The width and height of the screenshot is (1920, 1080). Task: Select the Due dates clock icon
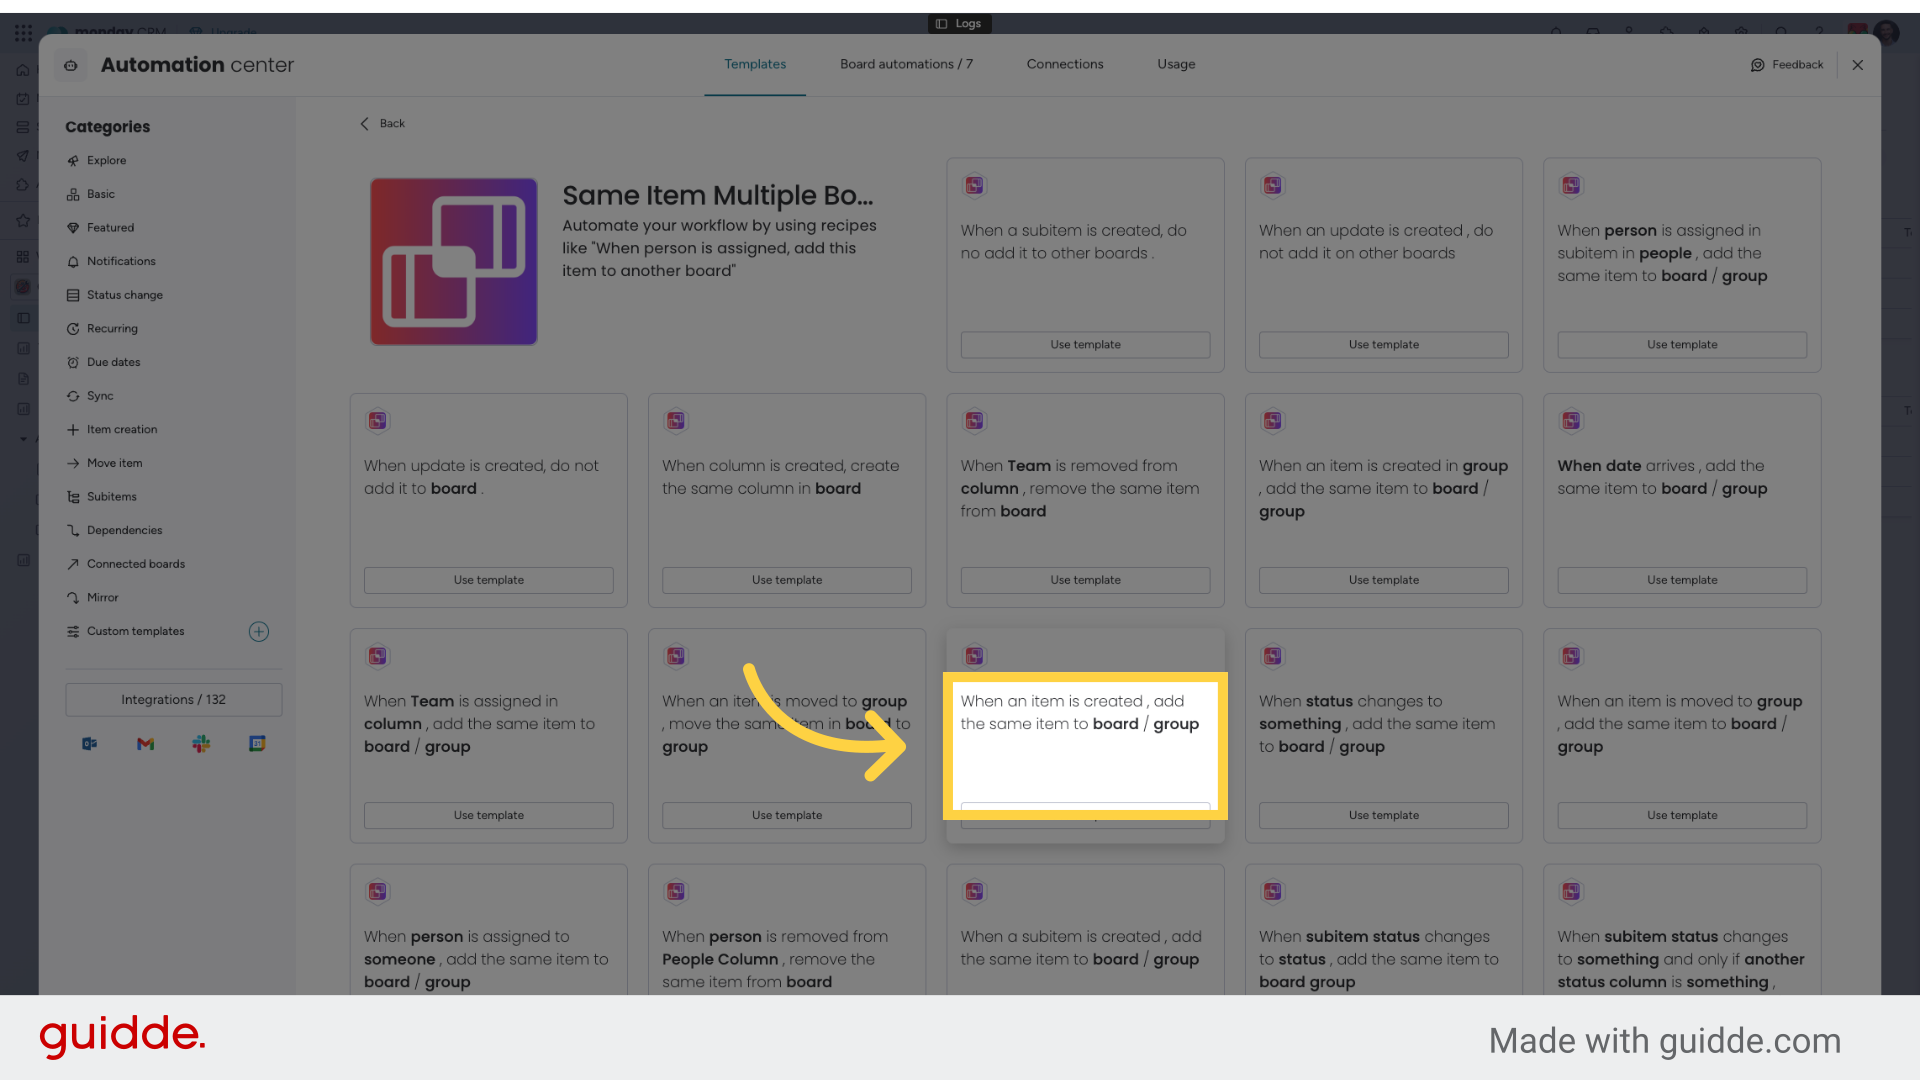73,362
